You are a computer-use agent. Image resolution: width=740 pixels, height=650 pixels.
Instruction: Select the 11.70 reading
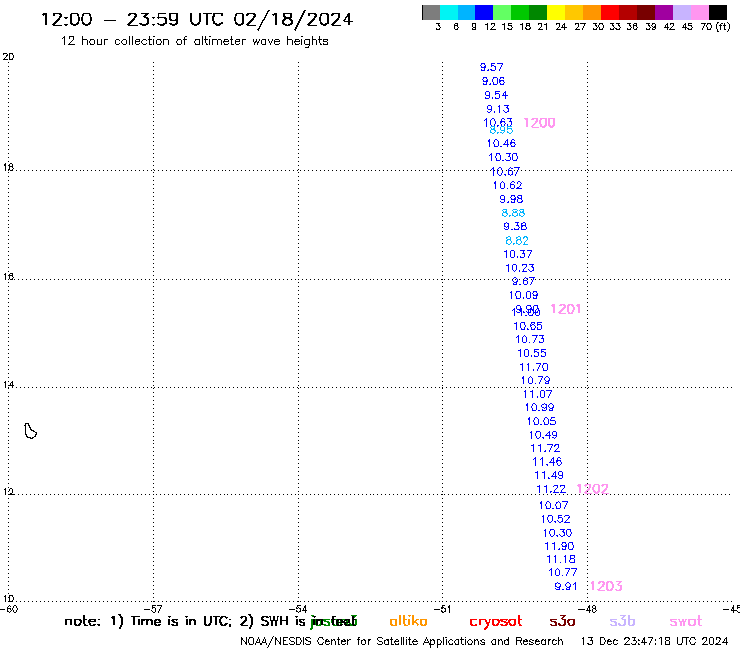534,367
